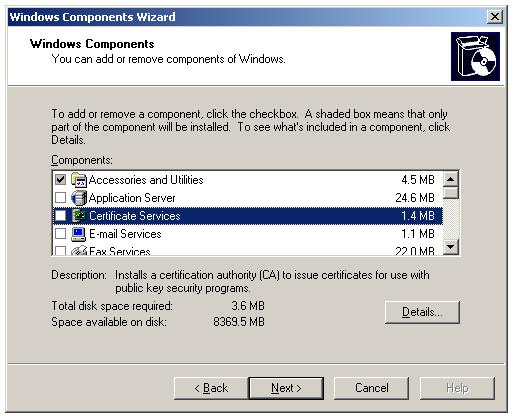Image resolution: width=517 pixels, height=417 pixels.
Task: Select the Application Server component
Action: point(248,198)
